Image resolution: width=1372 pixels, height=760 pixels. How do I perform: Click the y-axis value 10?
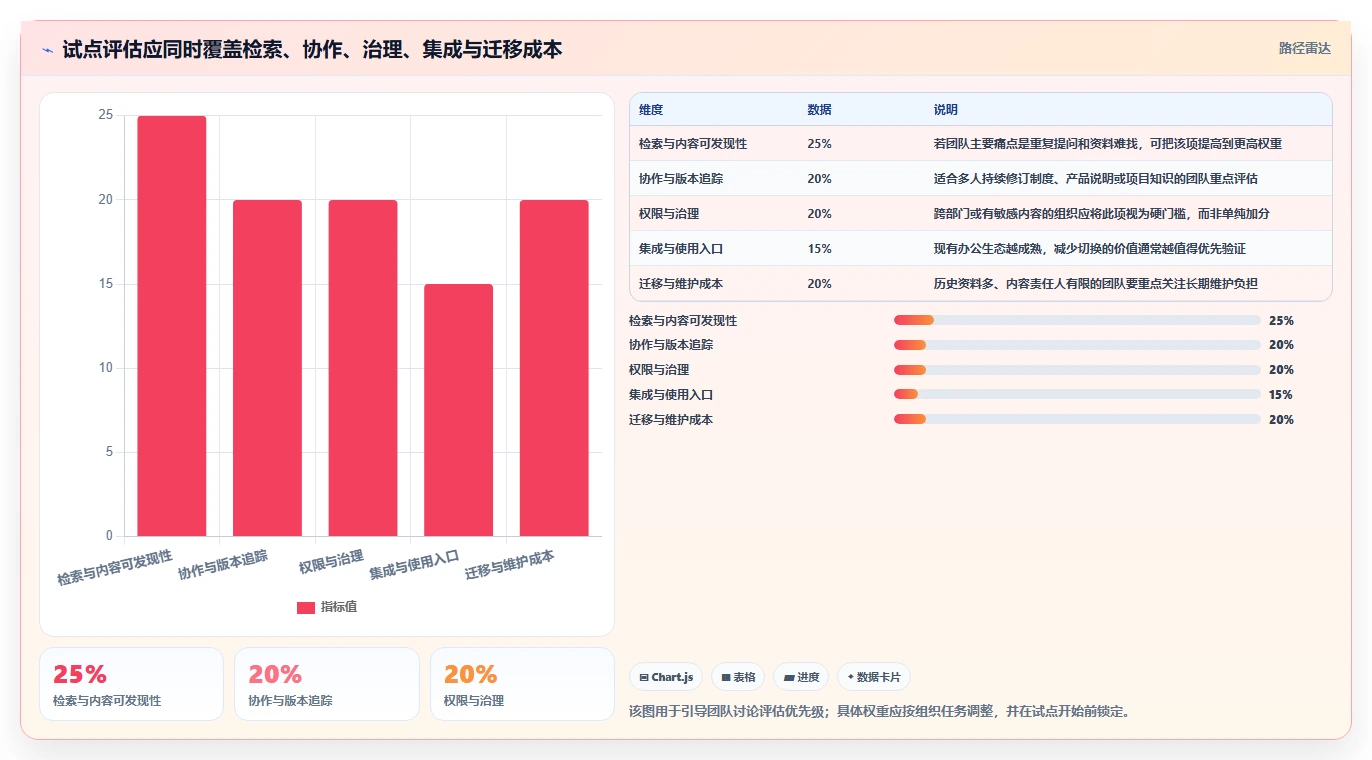[105, 368]
